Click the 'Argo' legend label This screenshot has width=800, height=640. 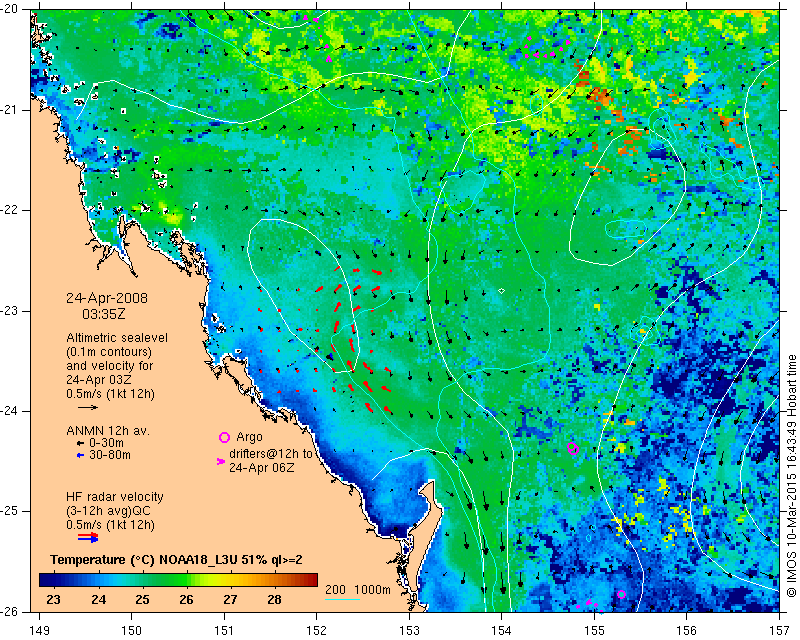[x=249, y=437]
